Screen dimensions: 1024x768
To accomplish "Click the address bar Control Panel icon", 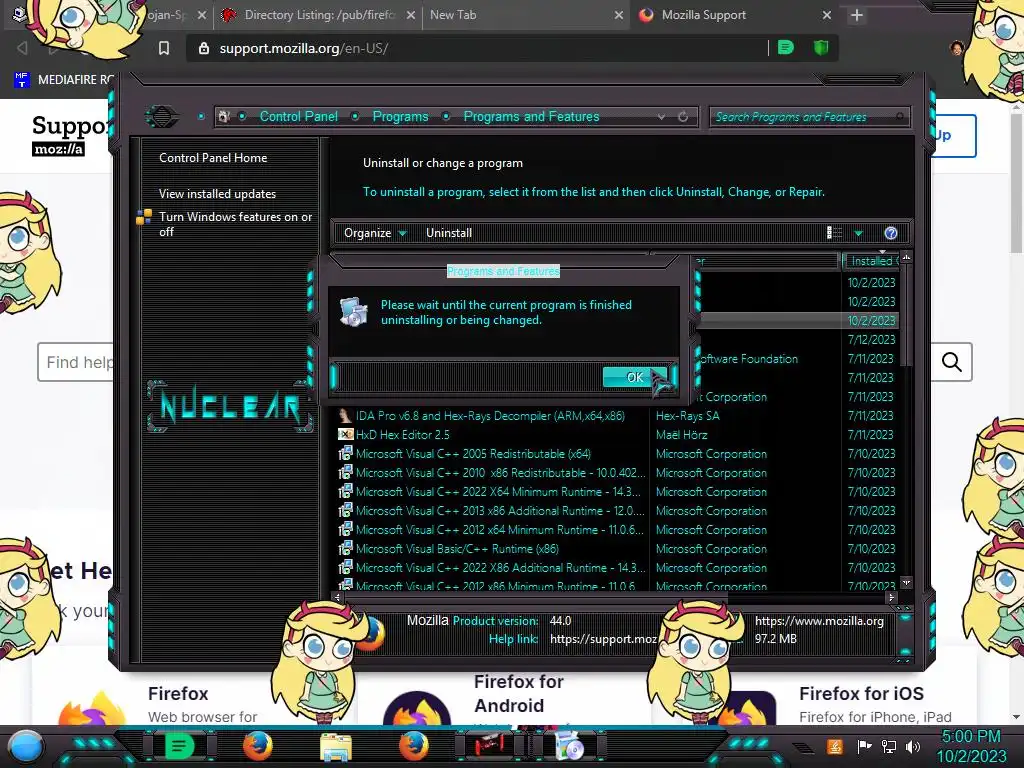I will [x=224, y=116].
